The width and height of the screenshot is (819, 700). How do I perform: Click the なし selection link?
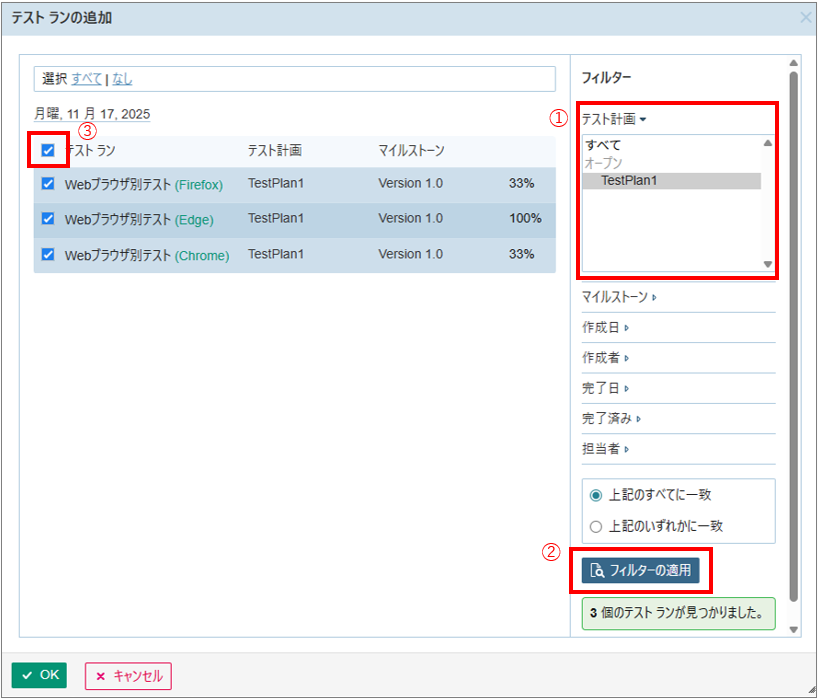122,79
